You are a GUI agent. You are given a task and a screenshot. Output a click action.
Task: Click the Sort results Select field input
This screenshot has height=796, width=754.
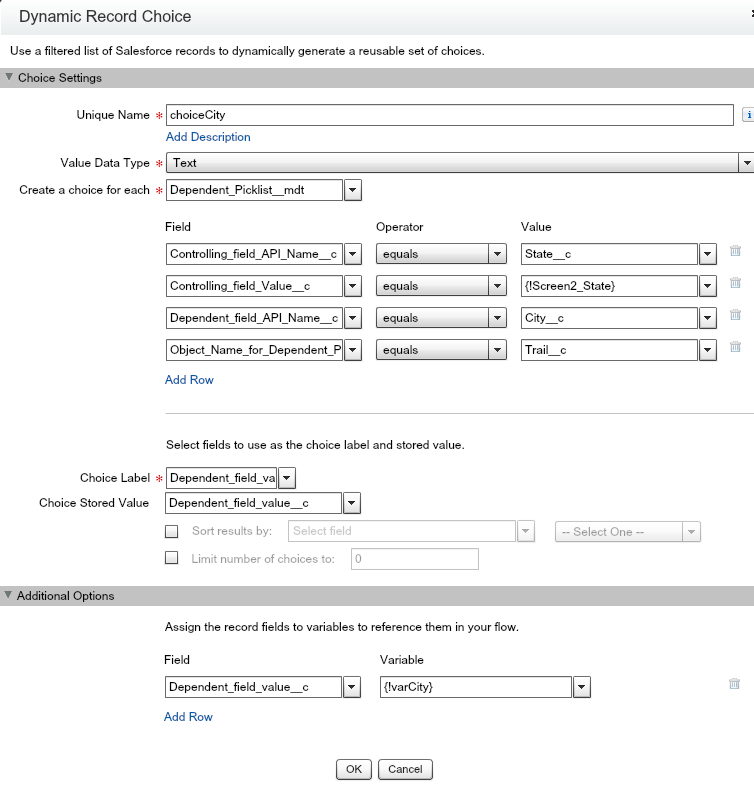[402, 531]
